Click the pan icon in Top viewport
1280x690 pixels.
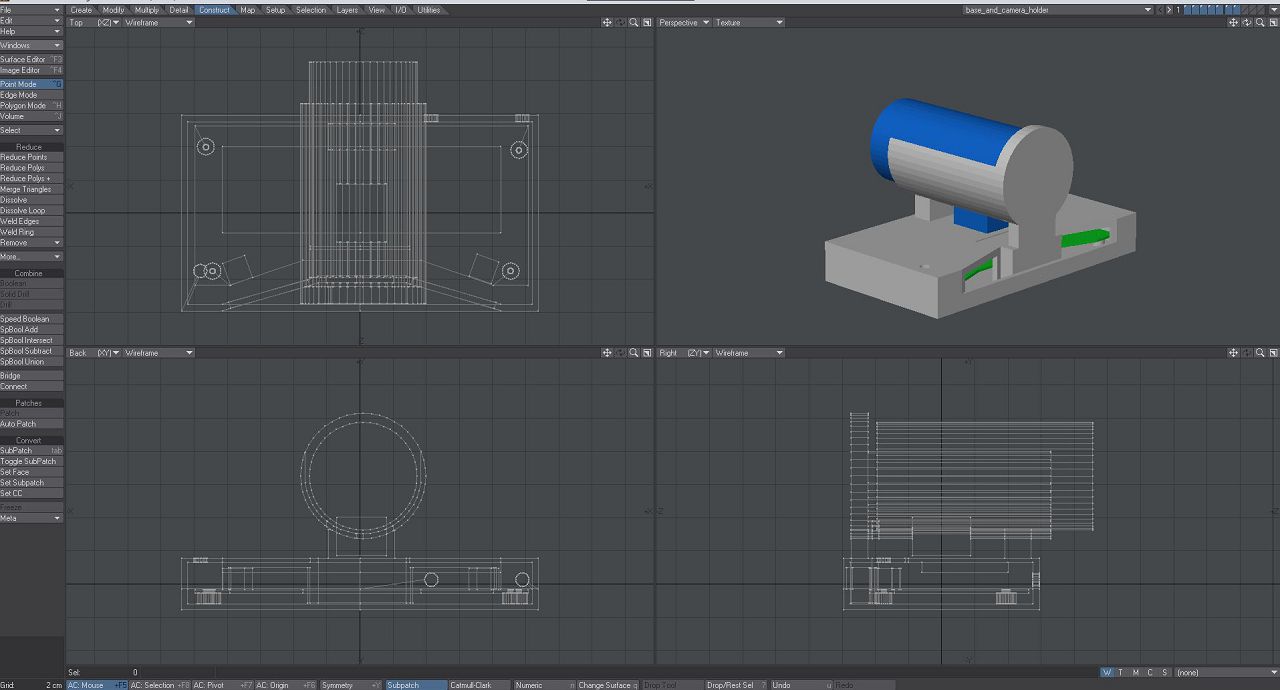pos(607,22)
